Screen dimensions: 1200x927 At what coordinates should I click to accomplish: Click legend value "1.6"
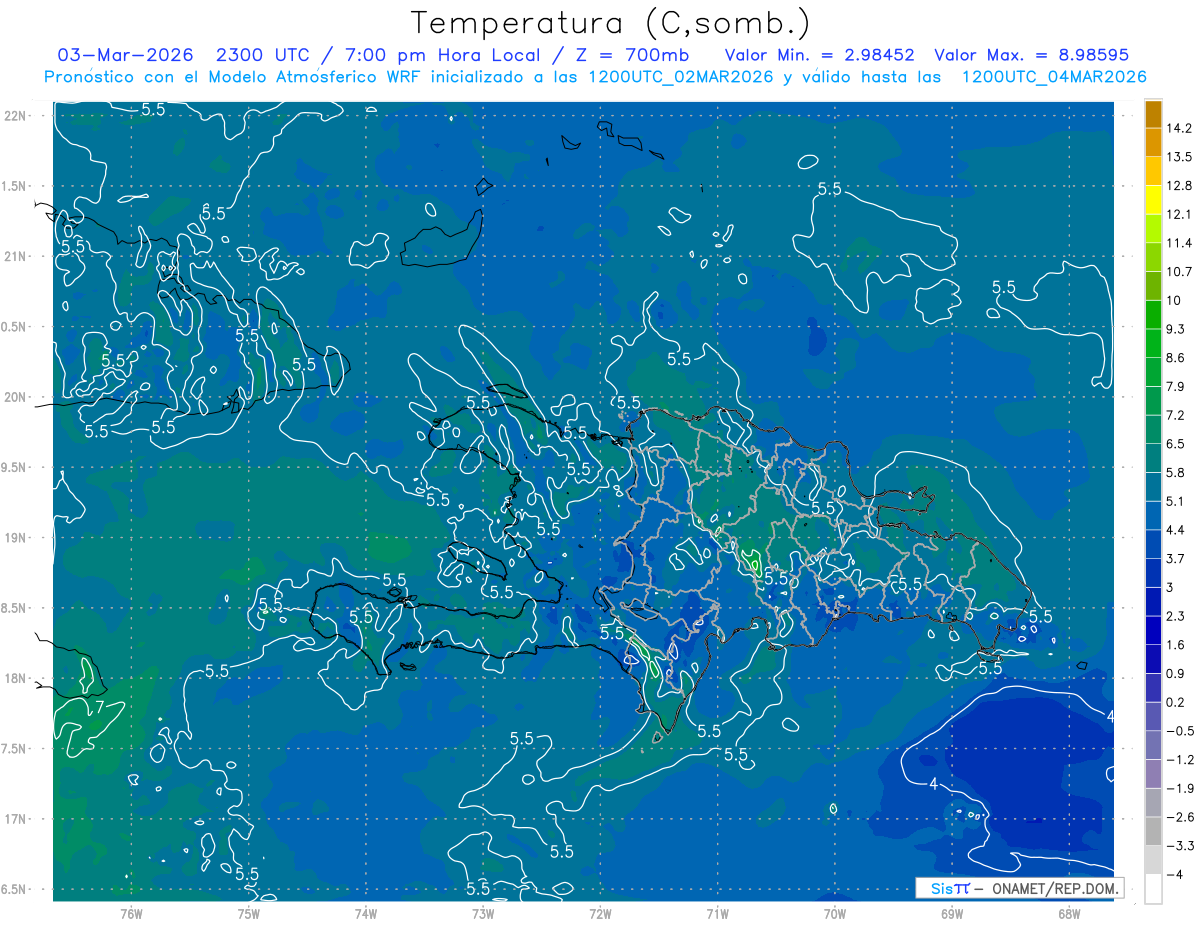(1177, 645)
